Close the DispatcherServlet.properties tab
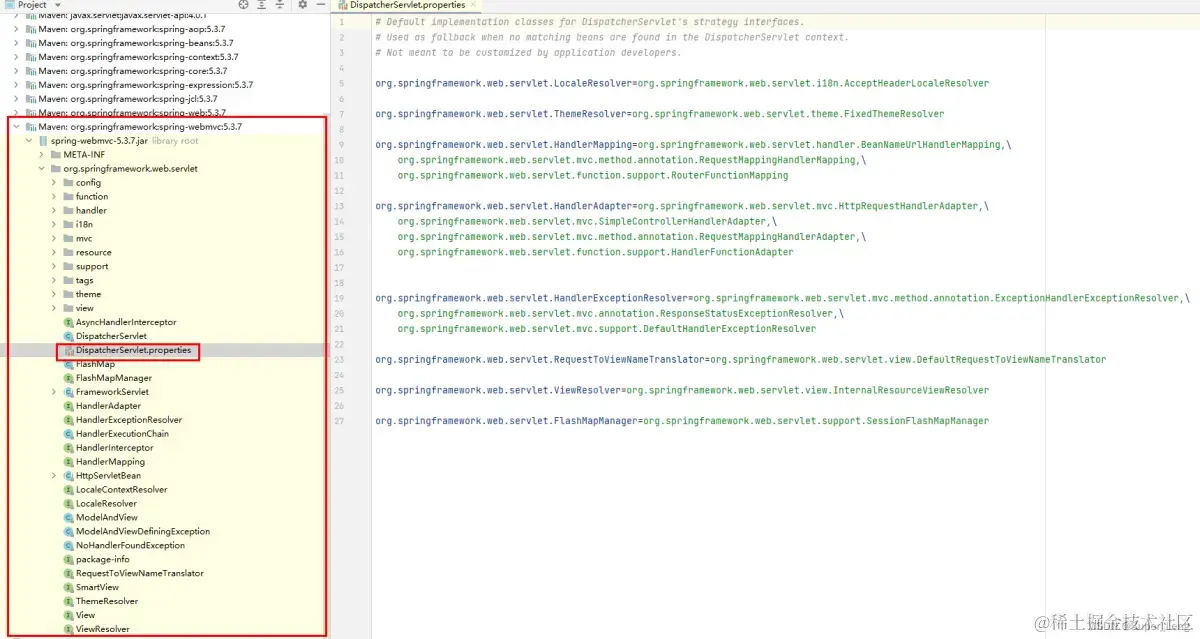The width and height of the screenshot is (1200, 639). pos(474,5)
